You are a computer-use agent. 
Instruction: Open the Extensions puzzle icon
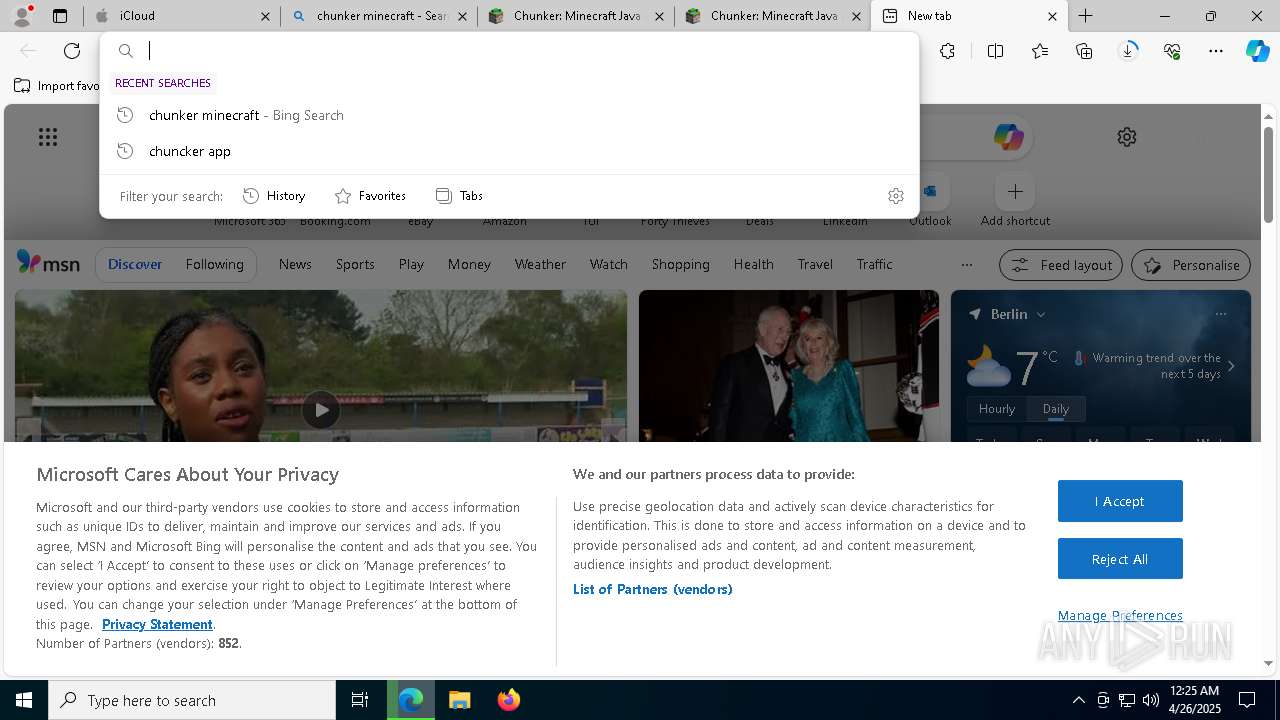pyautogui.click(x=947, y=51)
